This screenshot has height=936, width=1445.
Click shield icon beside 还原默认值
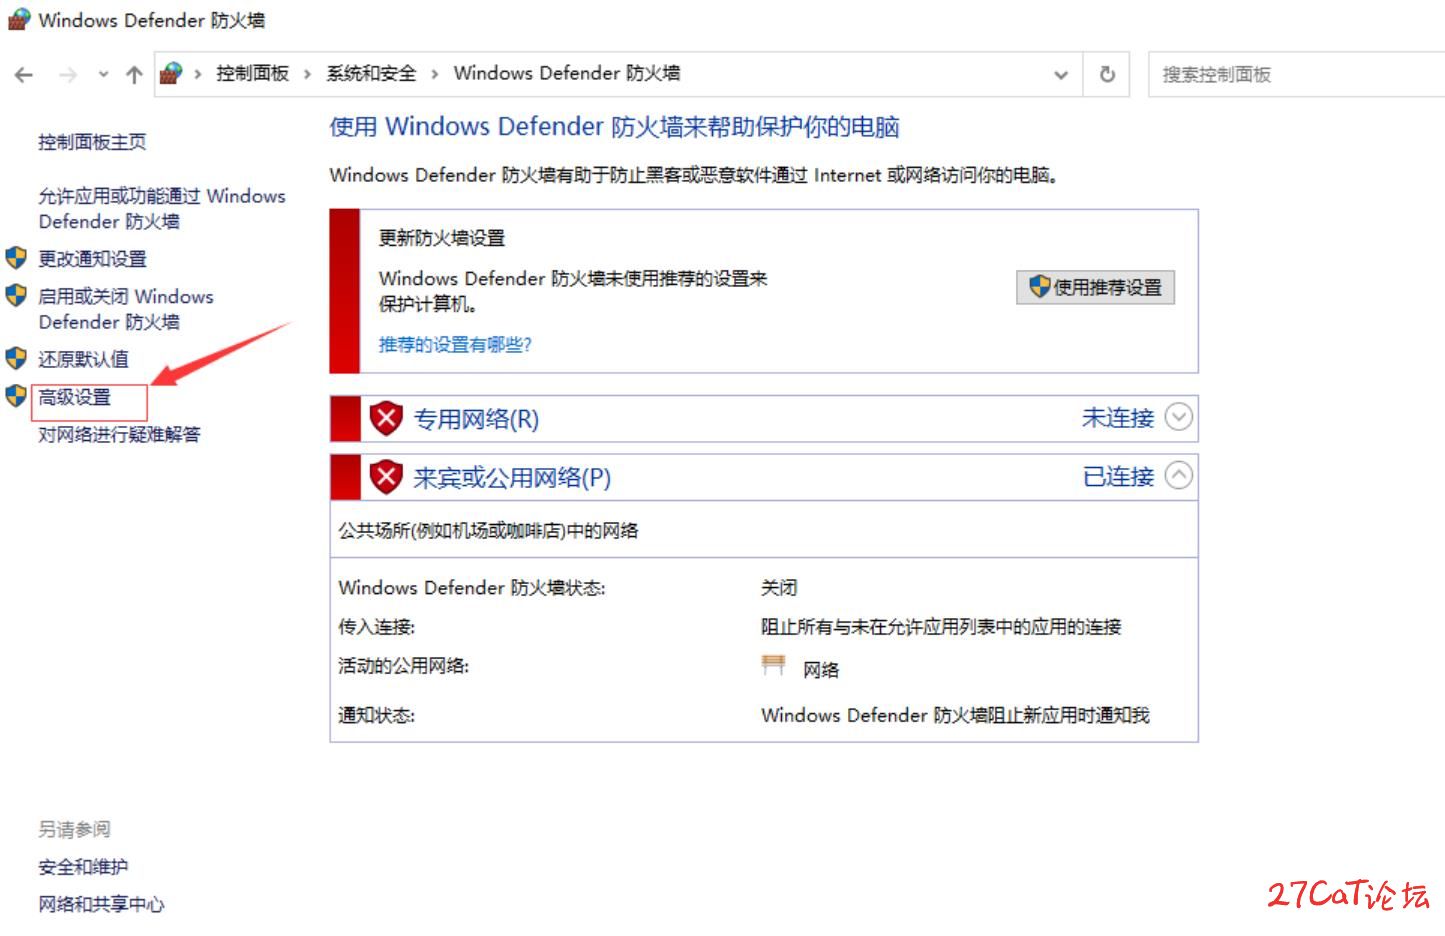[16, 358]
